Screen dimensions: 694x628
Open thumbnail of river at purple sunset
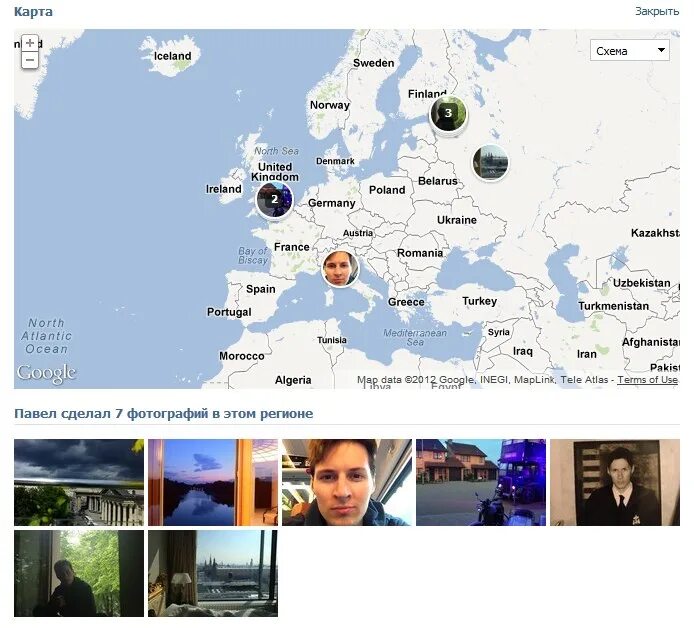pyautogui.click(x=213, y=482)
